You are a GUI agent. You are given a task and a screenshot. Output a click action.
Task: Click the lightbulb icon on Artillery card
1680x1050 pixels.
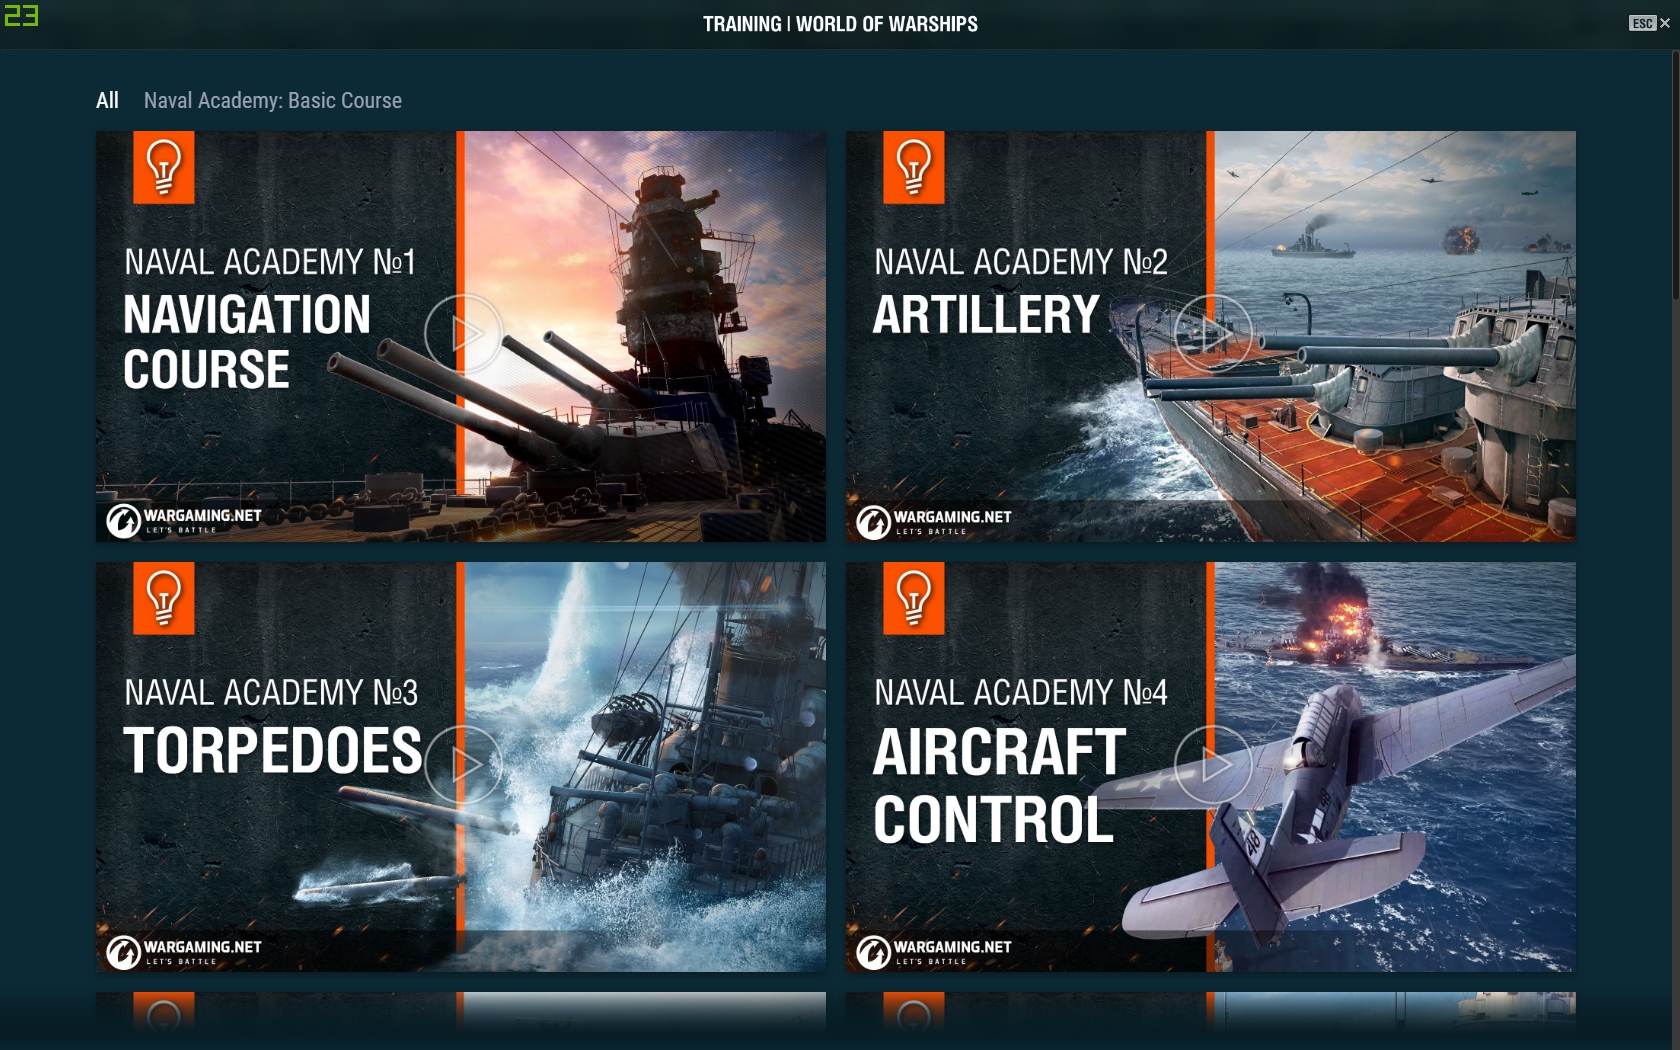pyautogui.click(x=914, y=167)
